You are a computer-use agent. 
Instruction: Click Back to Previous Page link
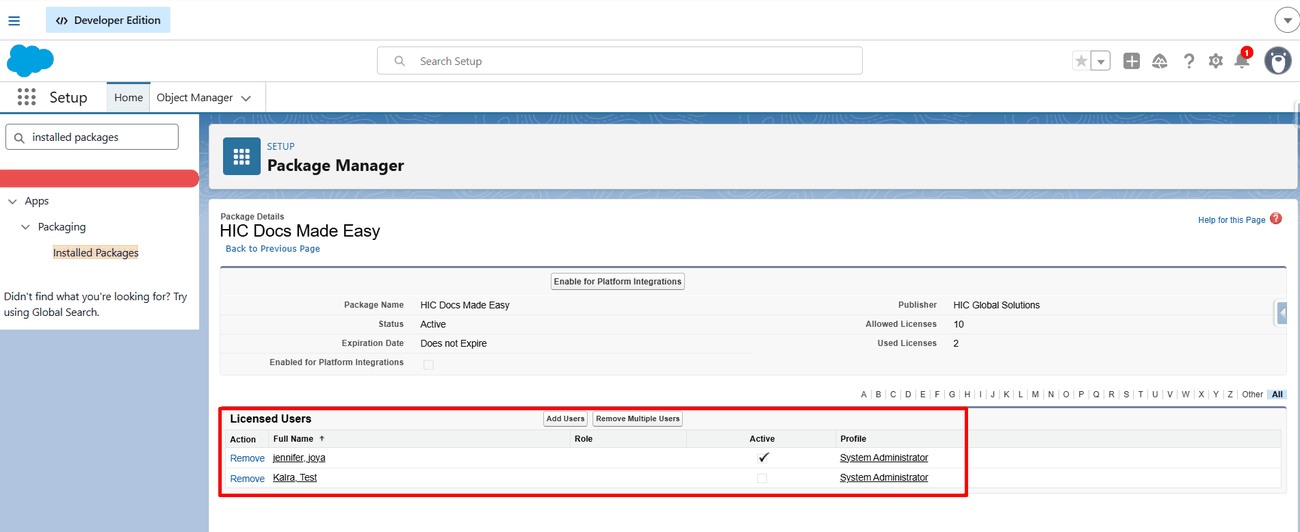pos(273,249)
